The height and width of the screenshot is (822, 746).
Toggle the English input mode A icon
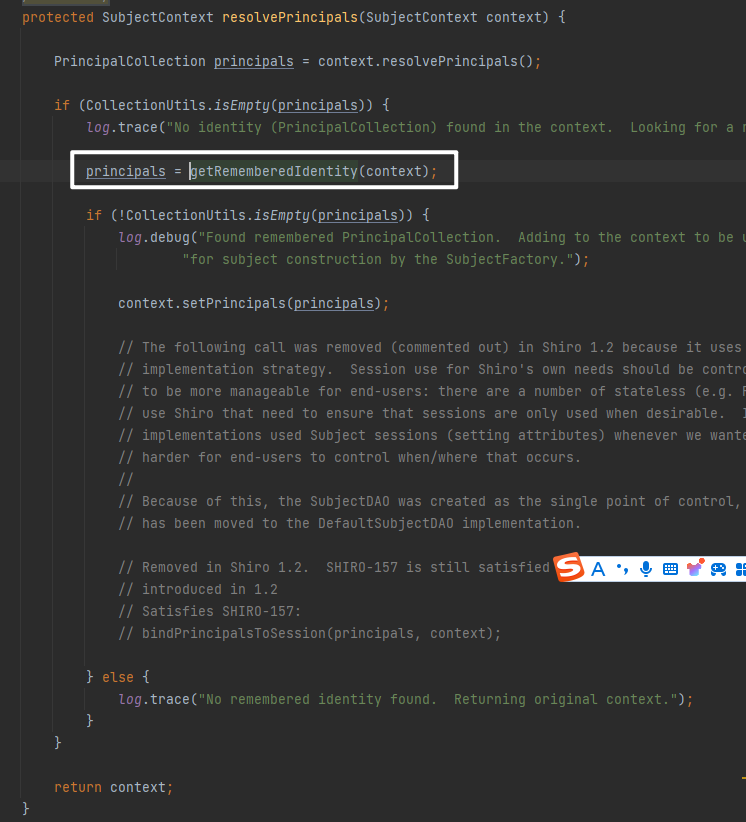pyautogui.click(x=598, y=569)
